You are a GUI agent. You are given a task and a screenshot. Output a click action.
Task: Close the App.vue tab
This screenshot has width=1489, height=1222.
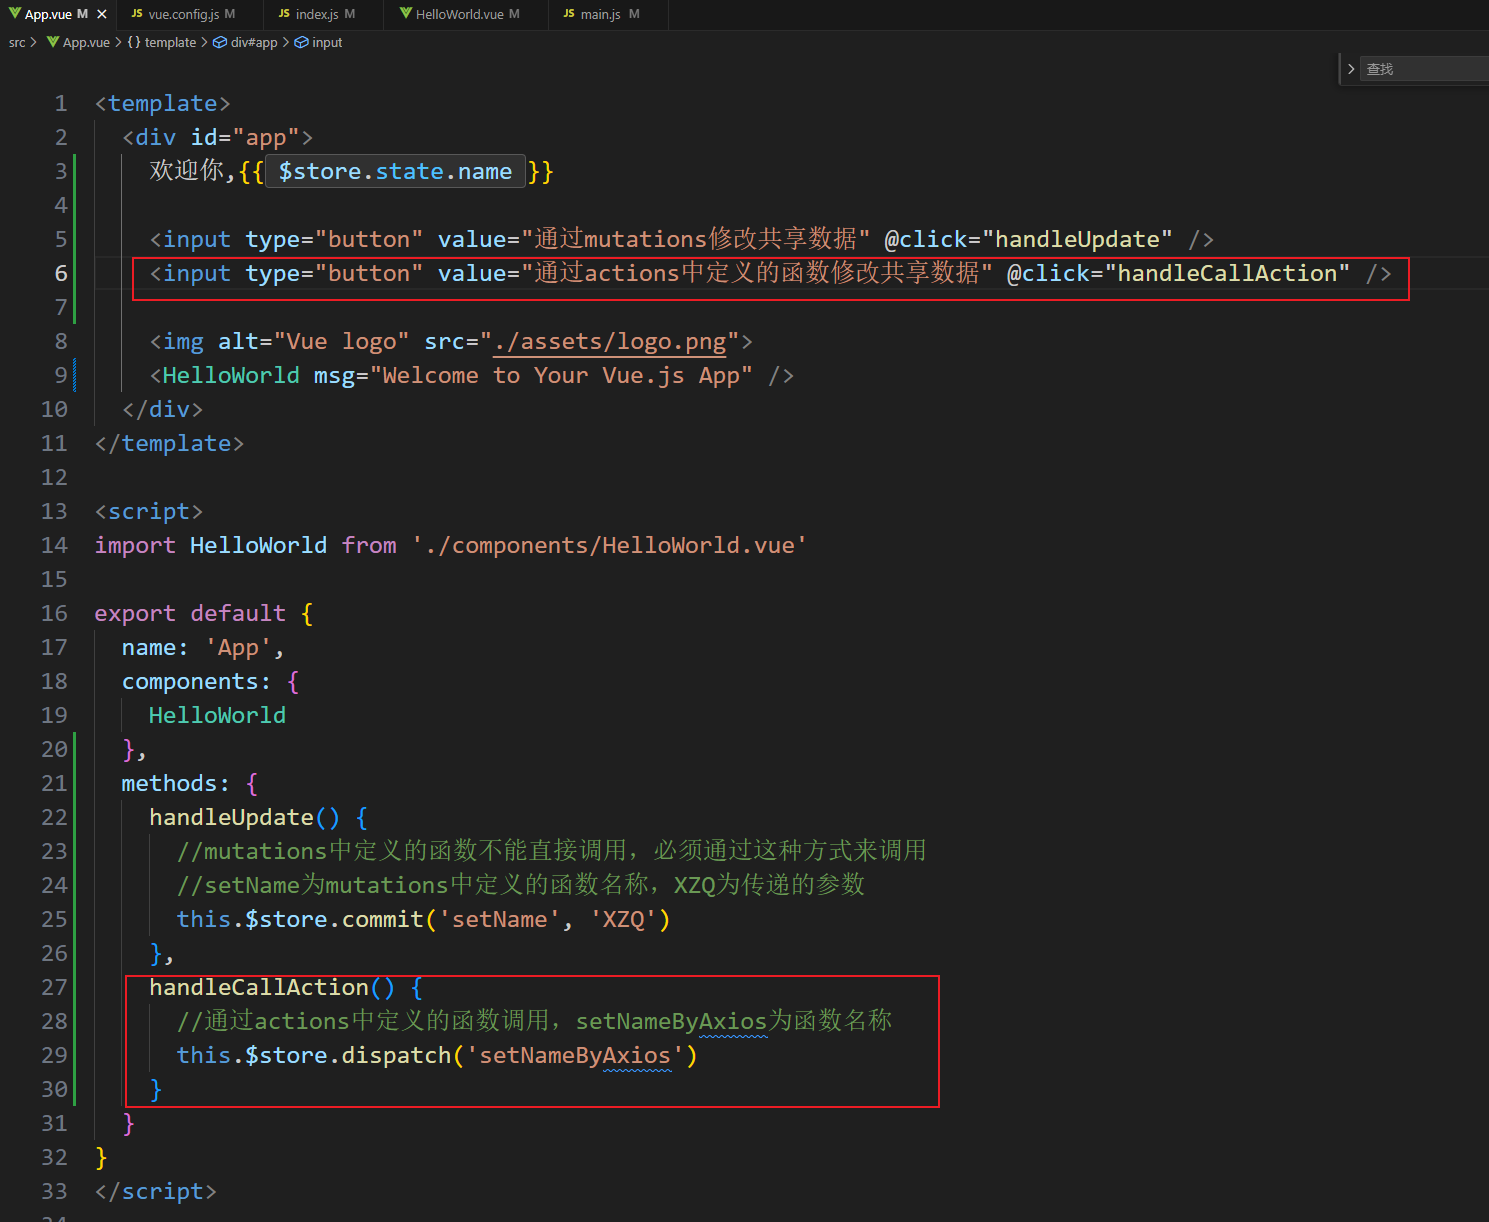[x=101, y=14]
